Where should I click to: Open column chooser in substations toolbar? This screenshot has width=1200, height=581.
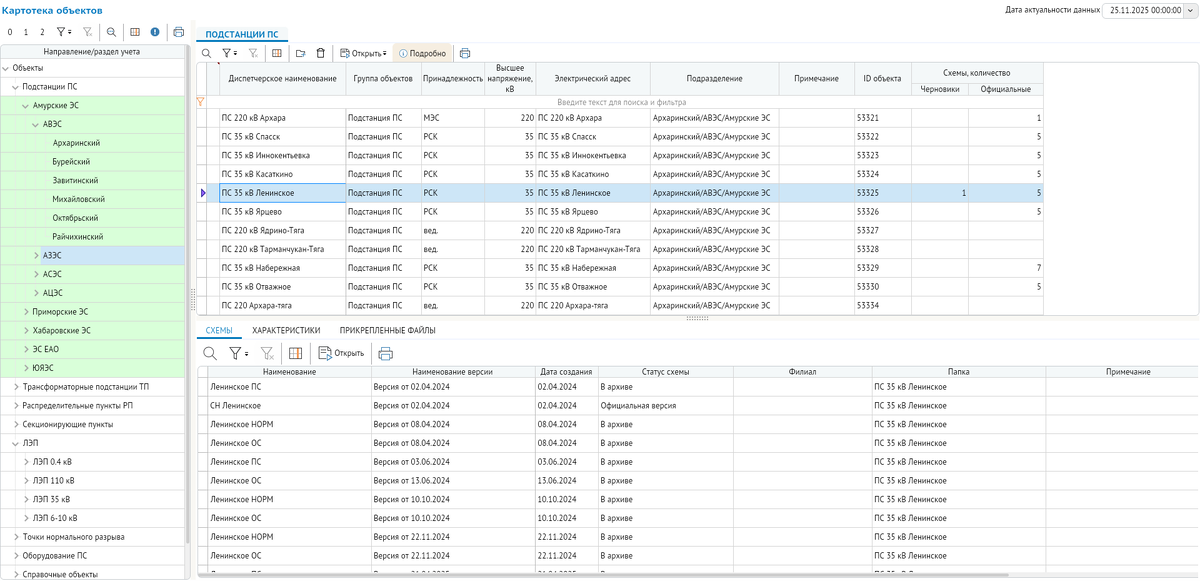tap(277, 53)
